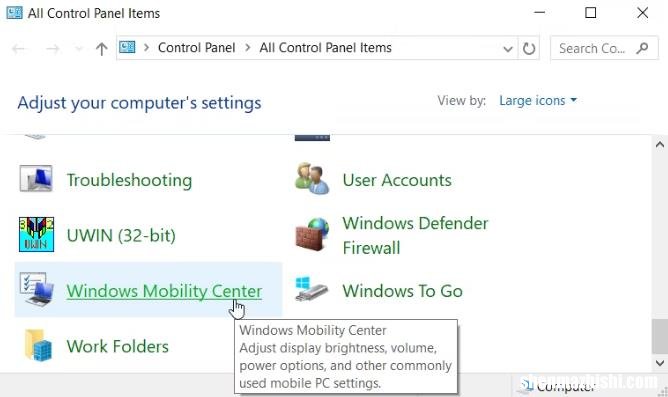Maximize the Control Panel window

click(590, 13)
